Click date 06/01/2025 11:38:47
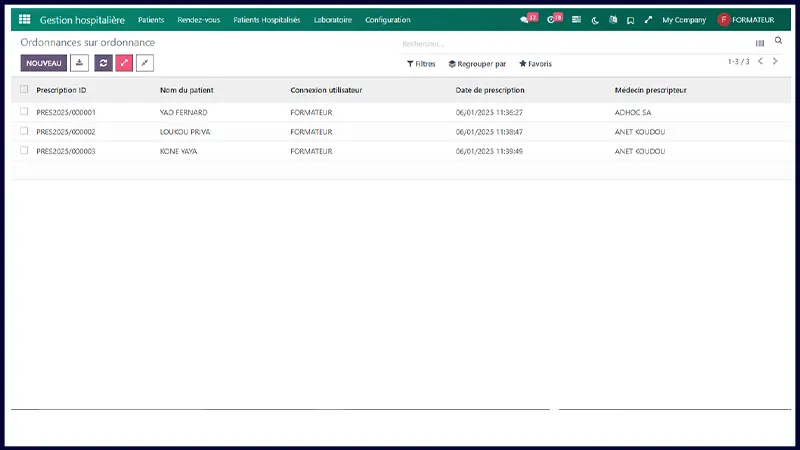This screenshot has width=800, height=450. (489, 132)
